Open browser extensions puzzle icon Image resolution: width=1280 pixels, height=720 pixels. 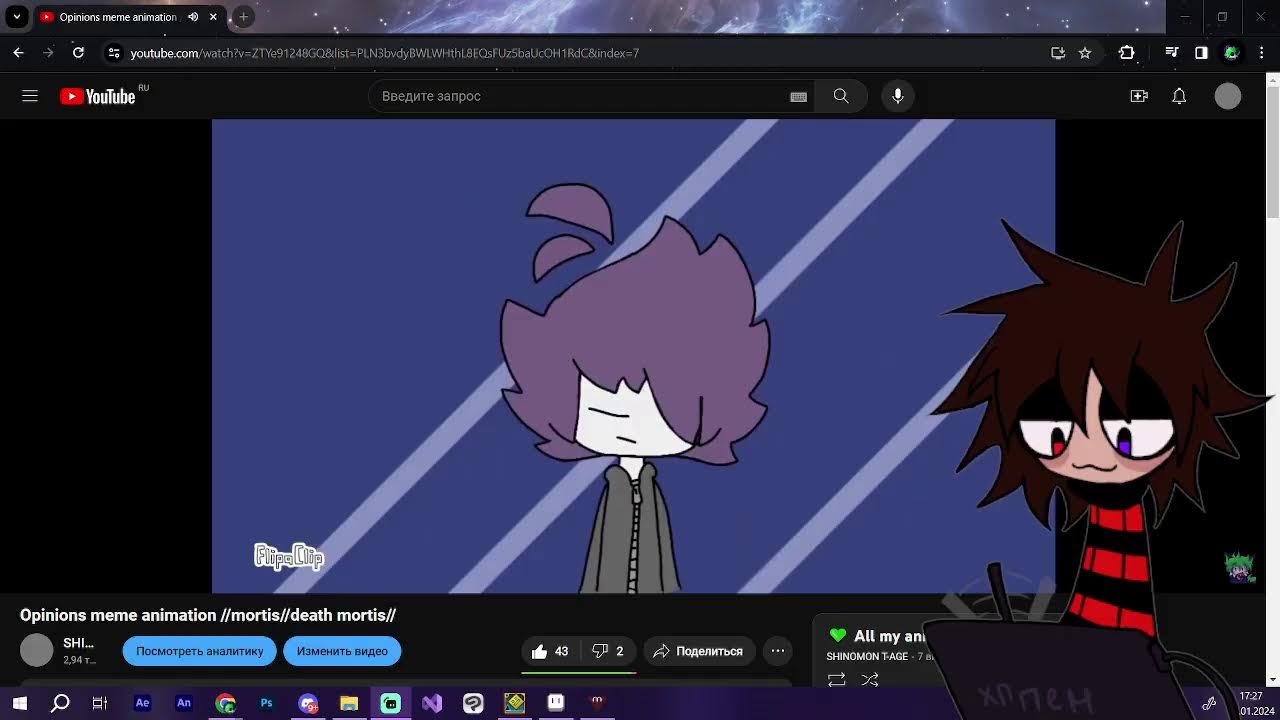(x=1127, y=53)
